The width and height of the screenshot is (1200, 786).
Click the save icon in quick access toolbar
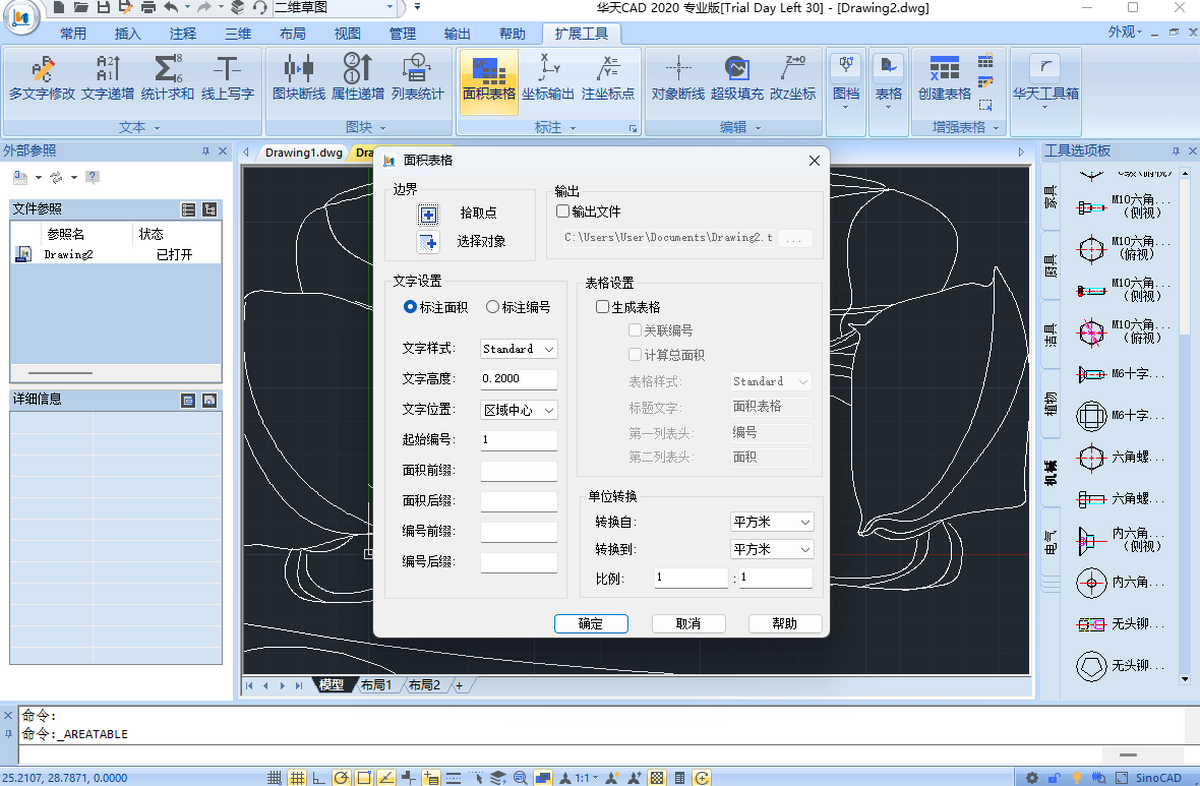click(x=103, y=8)
